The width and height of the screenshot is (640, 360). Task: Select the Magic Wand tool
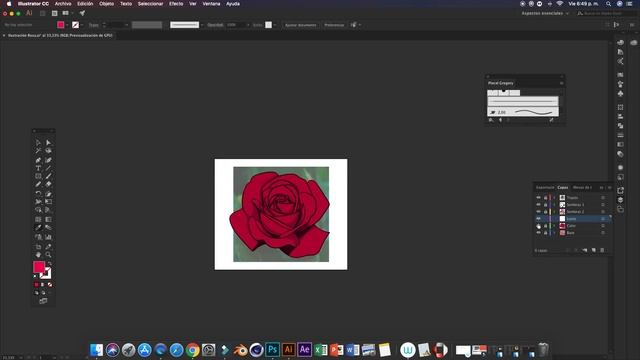(x=38, y=151)
